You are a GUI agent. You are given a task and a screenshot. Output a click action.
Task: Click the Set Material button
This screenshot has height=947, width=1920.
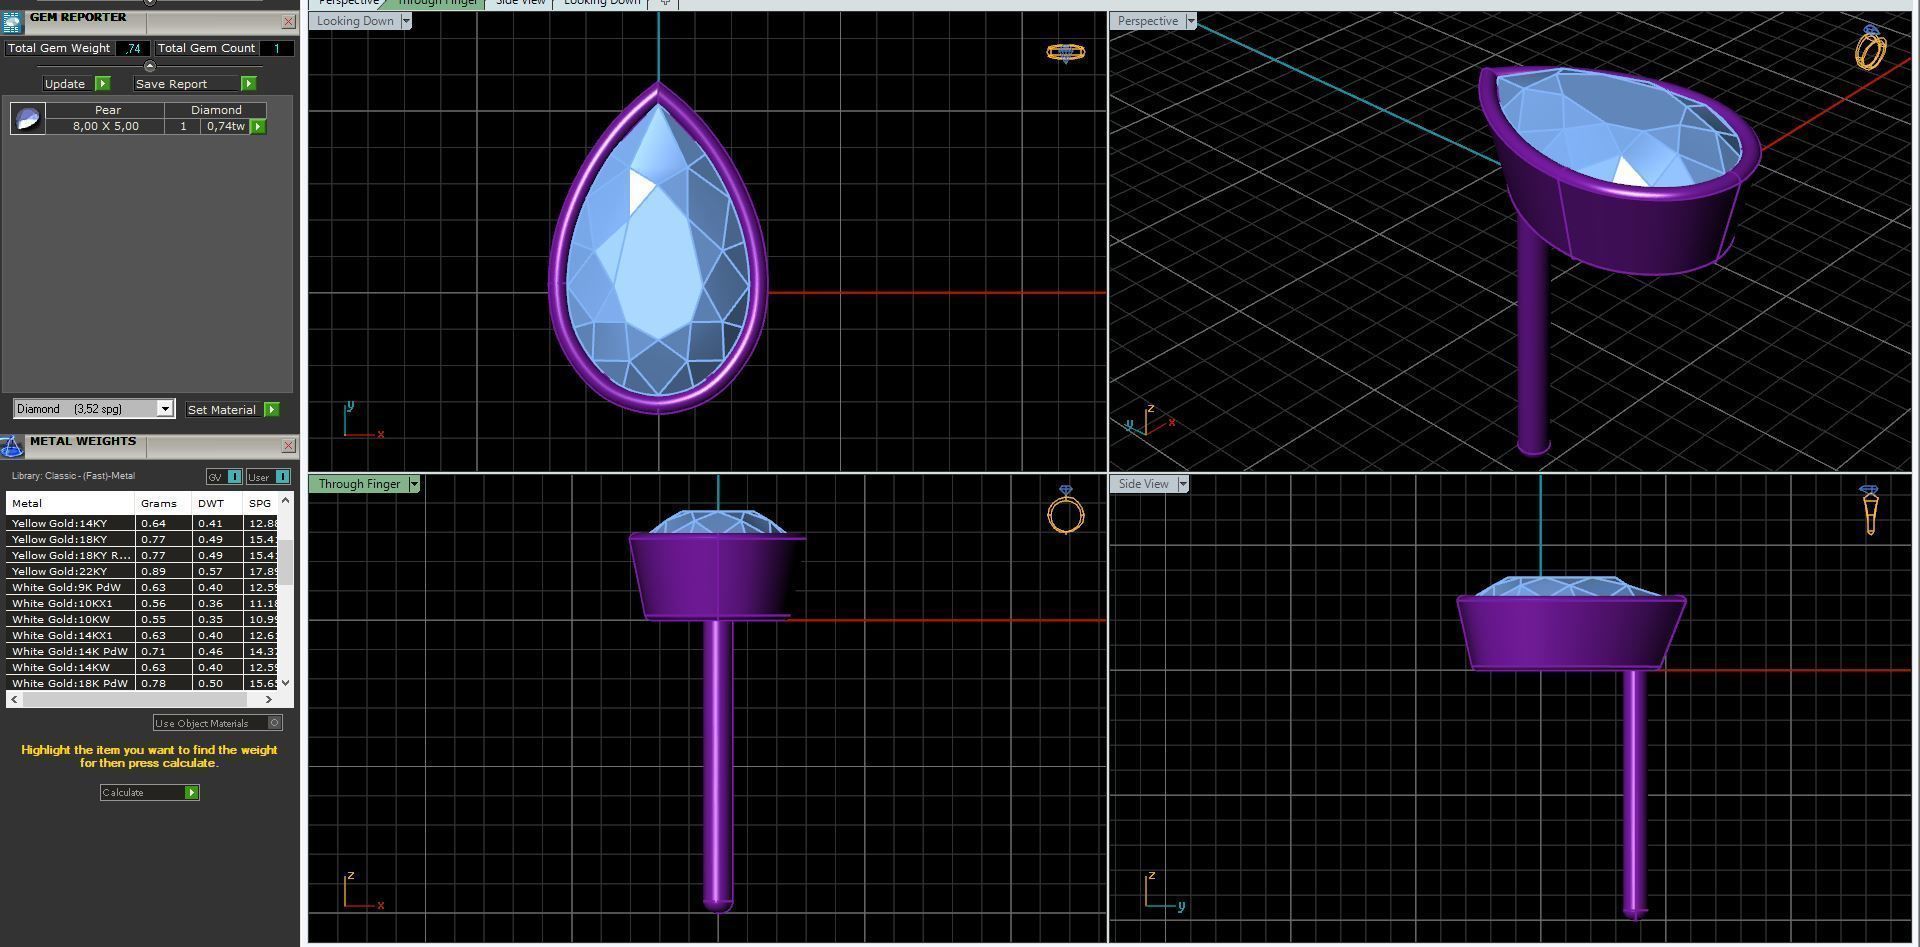(222, 409)
